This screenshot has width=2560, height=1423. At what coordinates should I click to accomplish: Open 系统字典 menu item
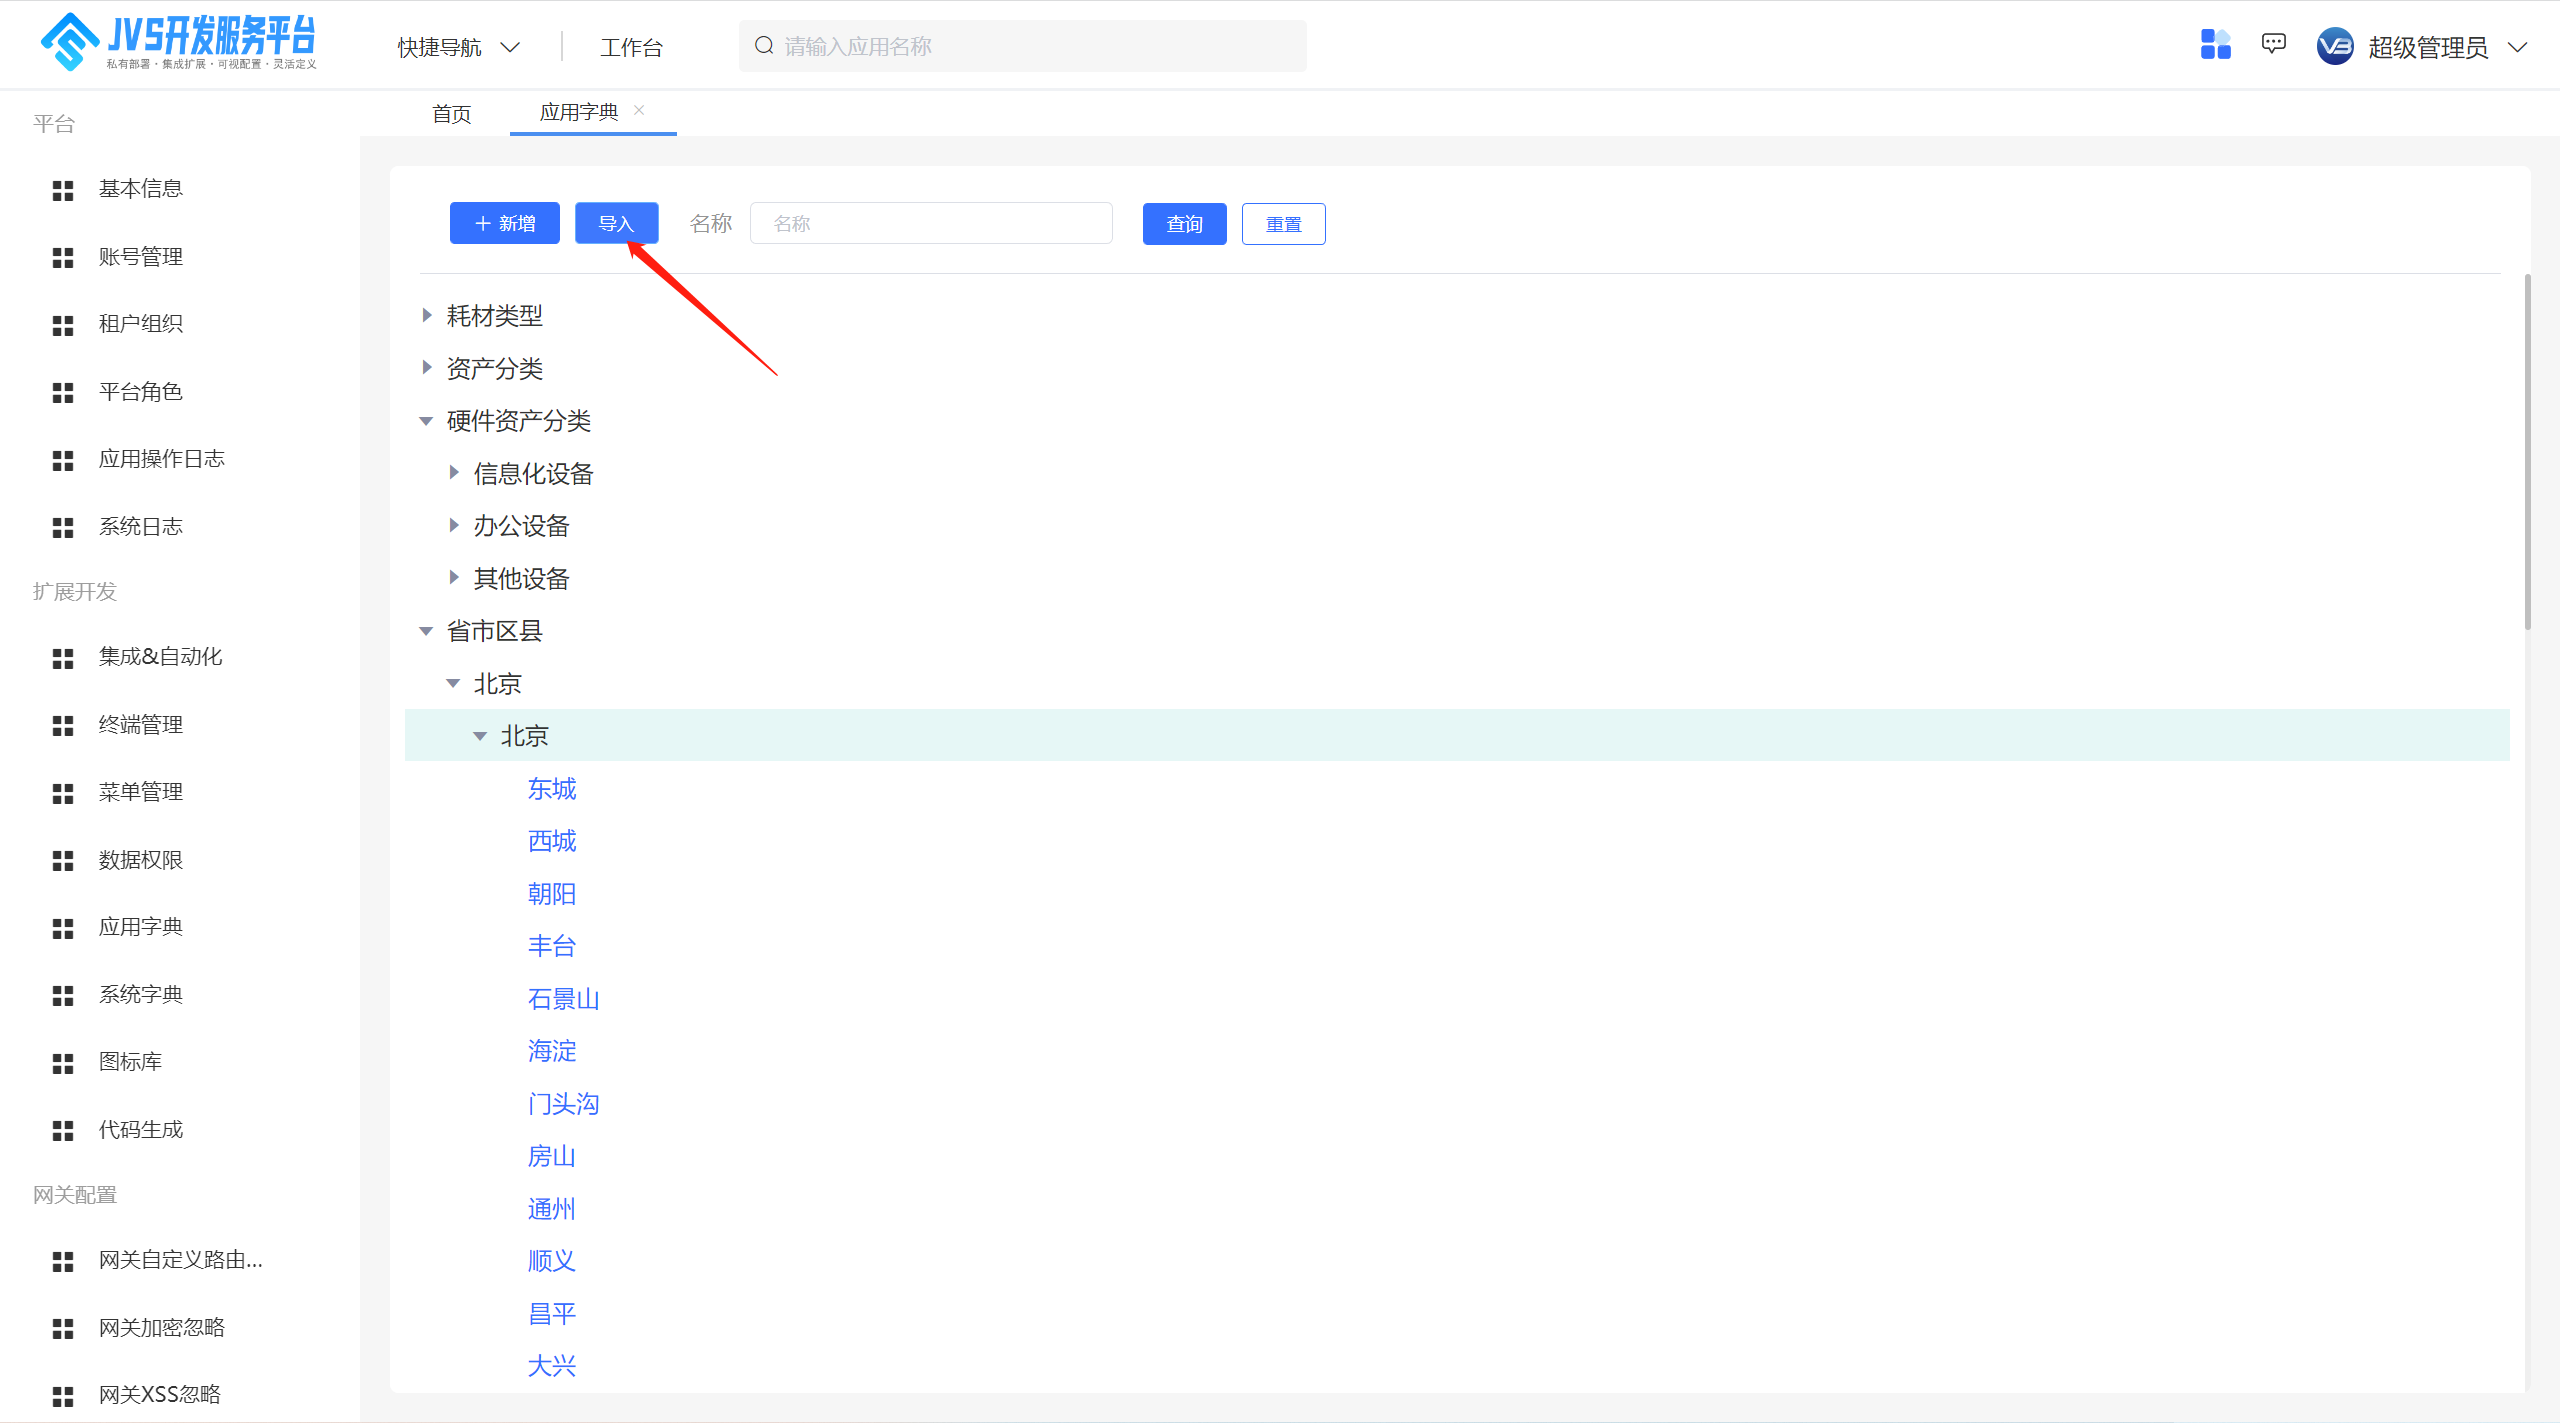pos(141,994)
